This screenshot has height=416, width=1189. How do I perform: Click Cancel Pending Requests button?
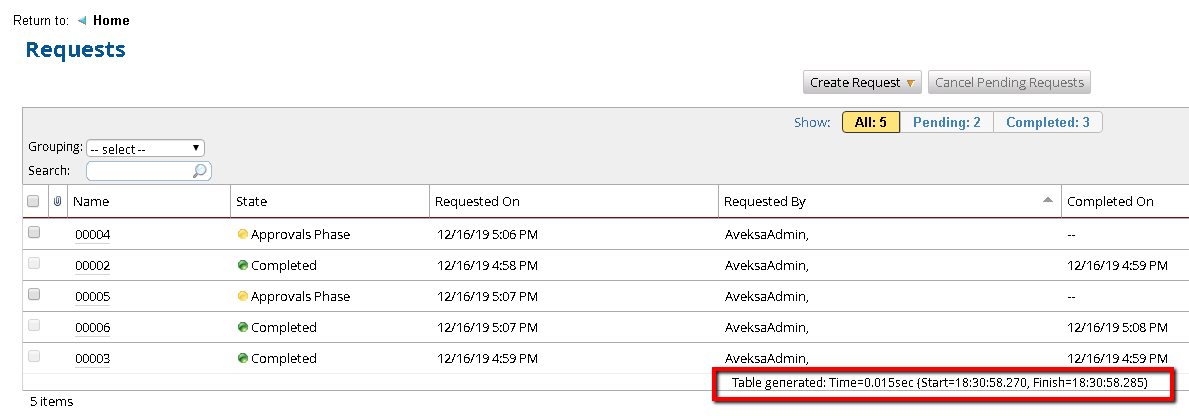pos(1009,83)
